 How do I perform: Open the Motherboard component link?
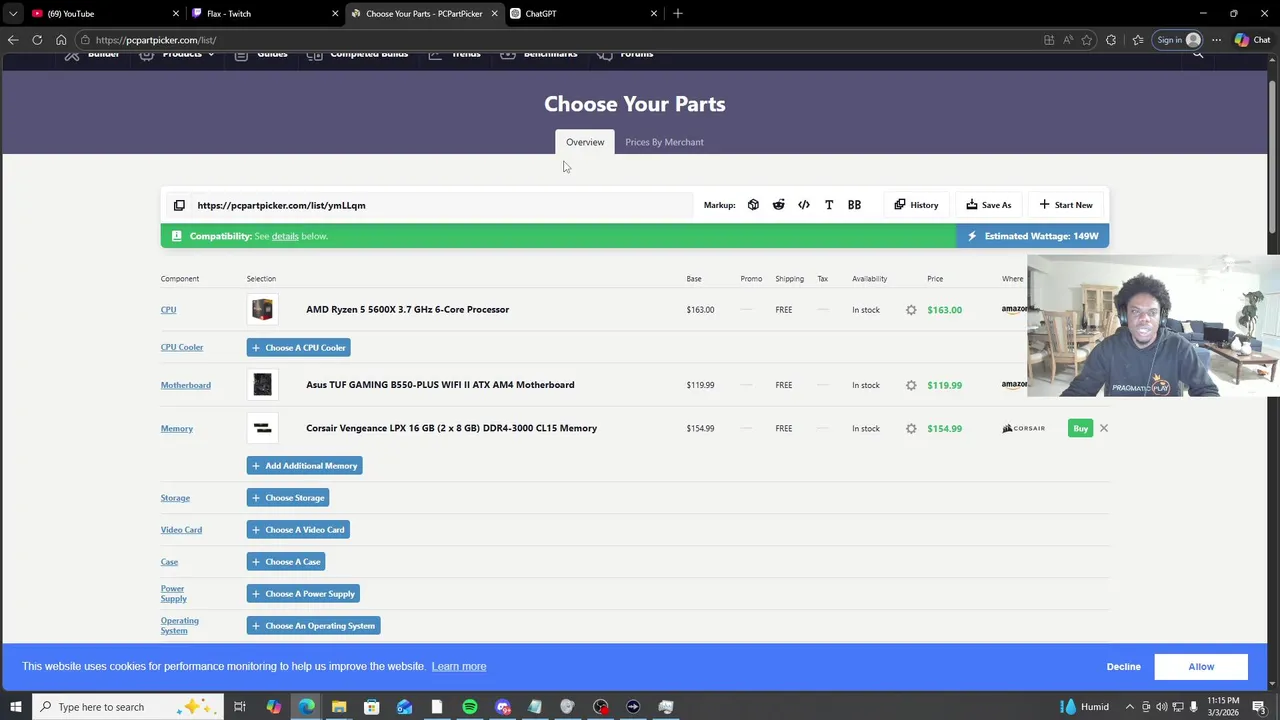tap(186, 385)
